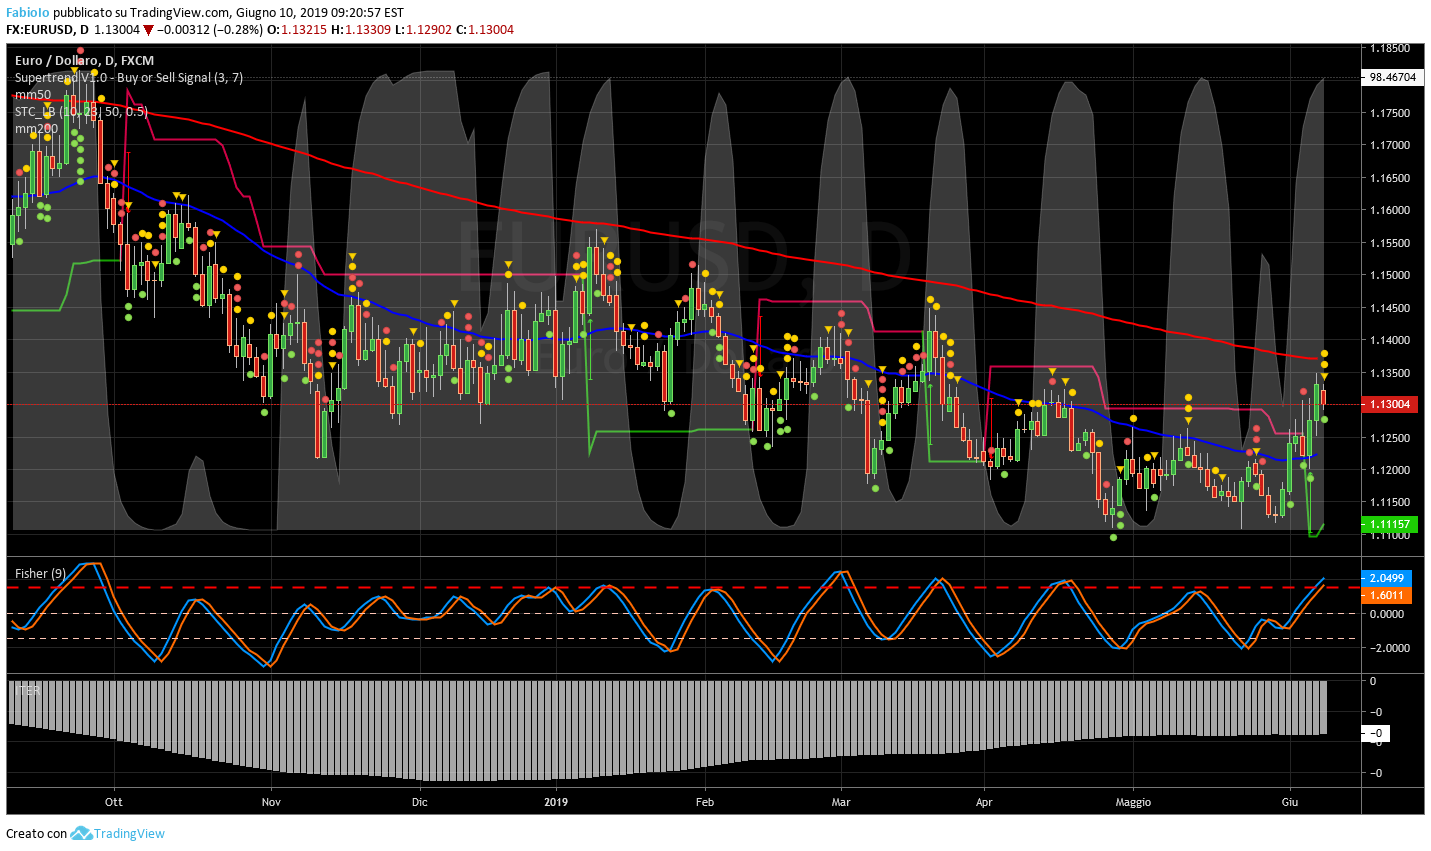The height and width of the screenshot is (851, 1431).
Task: Click the Feb month label on the time axis
Action: pyautogui.click(x=704, y=802)
